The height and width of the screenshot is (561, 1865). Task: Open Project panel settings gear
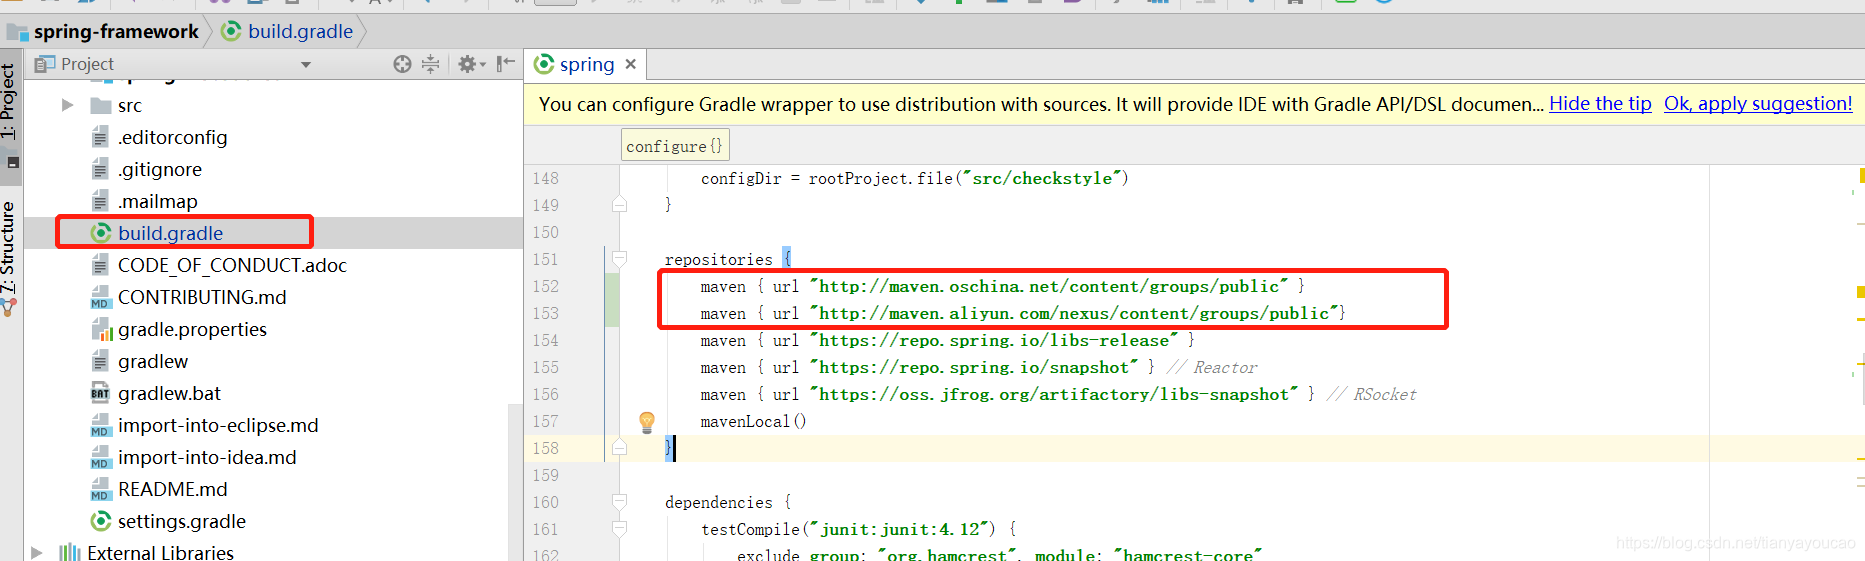tap(471, 64)
